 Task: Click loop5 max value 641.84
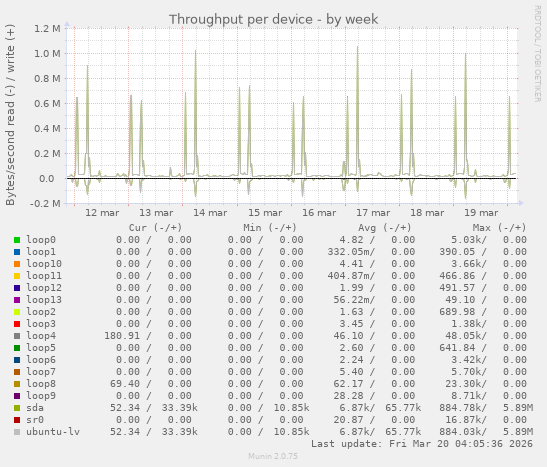(457, 348)
